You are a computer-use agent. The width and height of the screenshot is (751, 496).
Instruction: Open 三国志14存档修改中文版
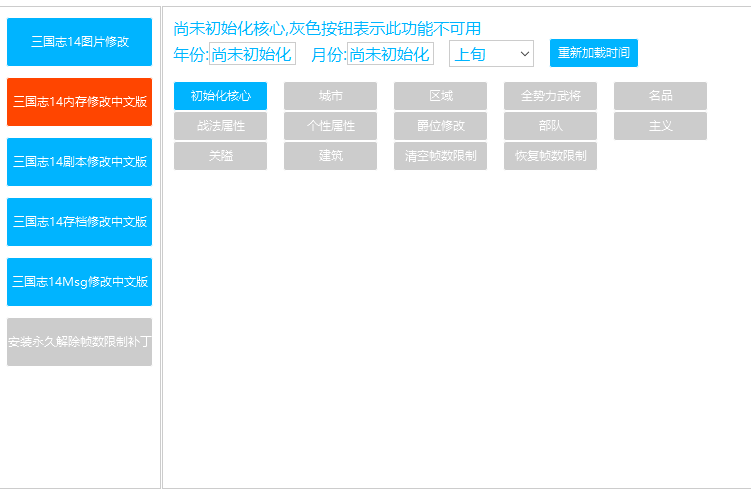click(x=80, y=222)
